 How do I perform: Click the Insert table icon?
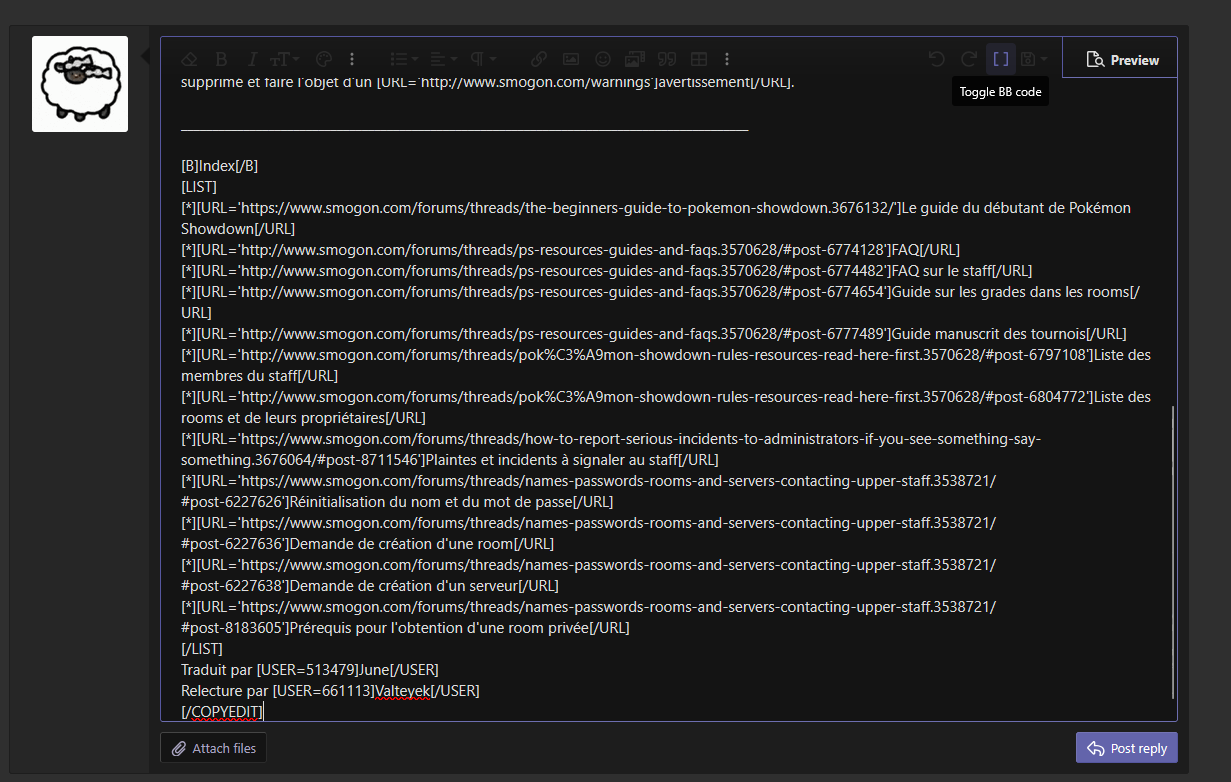699,59
